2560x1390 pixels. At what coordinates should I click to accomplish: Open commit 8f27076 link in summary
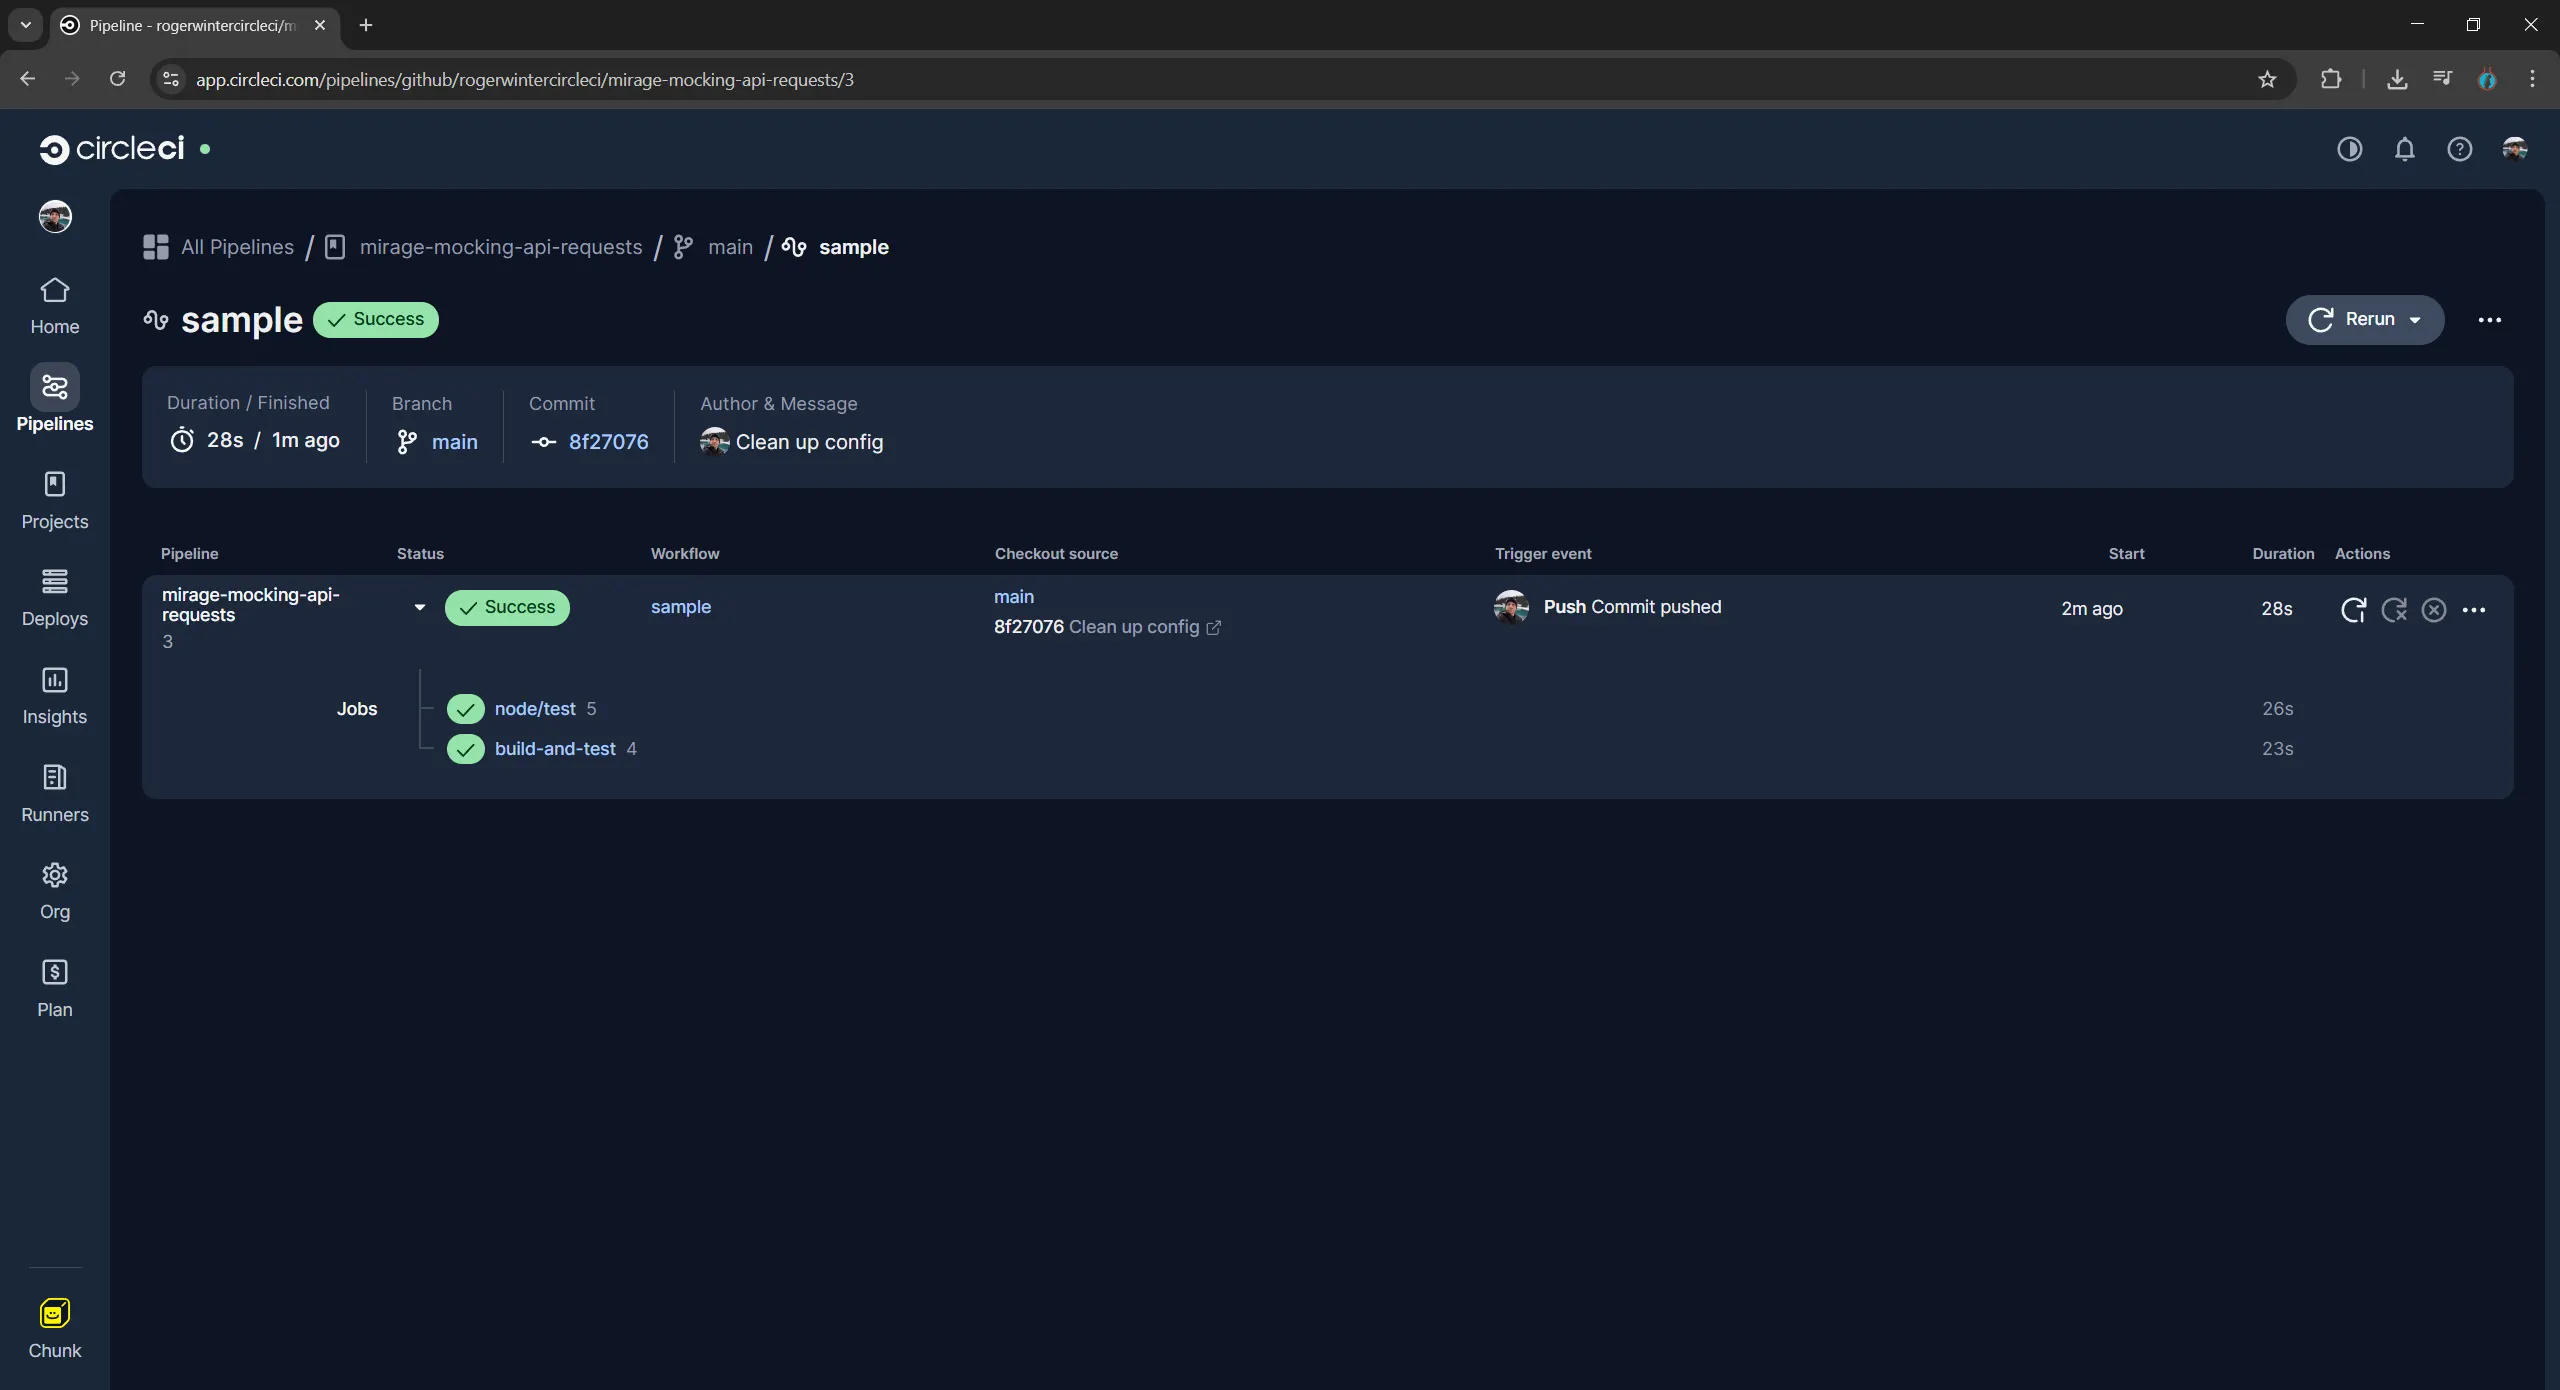coord(608,441)
